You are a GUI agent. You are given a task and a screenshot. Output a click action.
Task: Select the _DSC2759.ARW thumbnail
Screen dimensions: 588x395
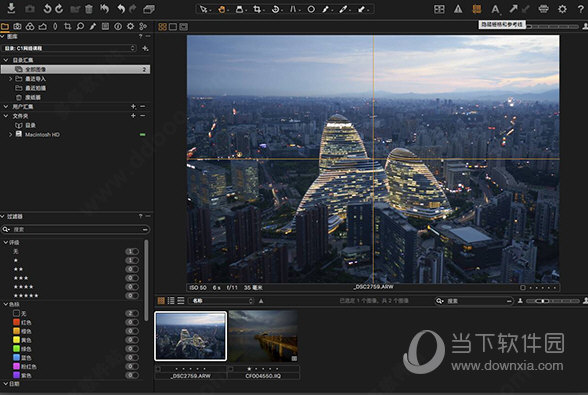click(191, 336)
